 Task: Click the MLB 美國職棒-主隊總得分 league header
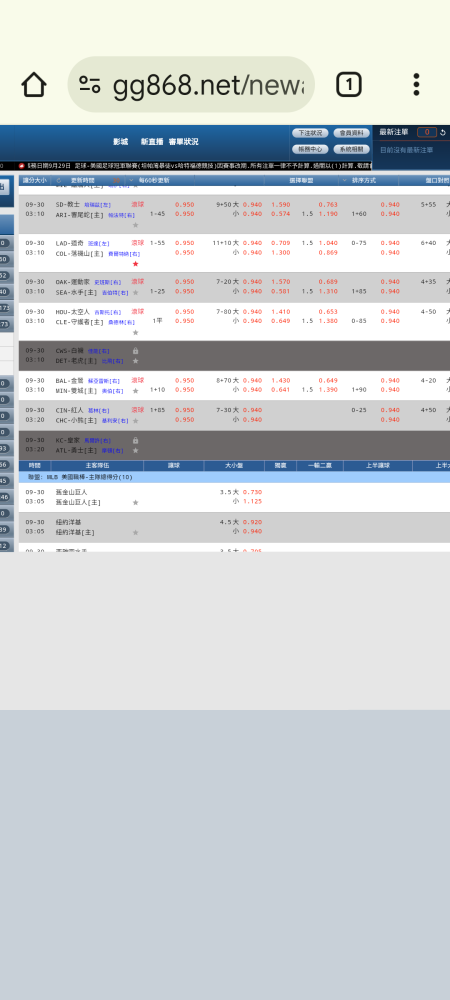pyautogui.click(x=235, y=477)
